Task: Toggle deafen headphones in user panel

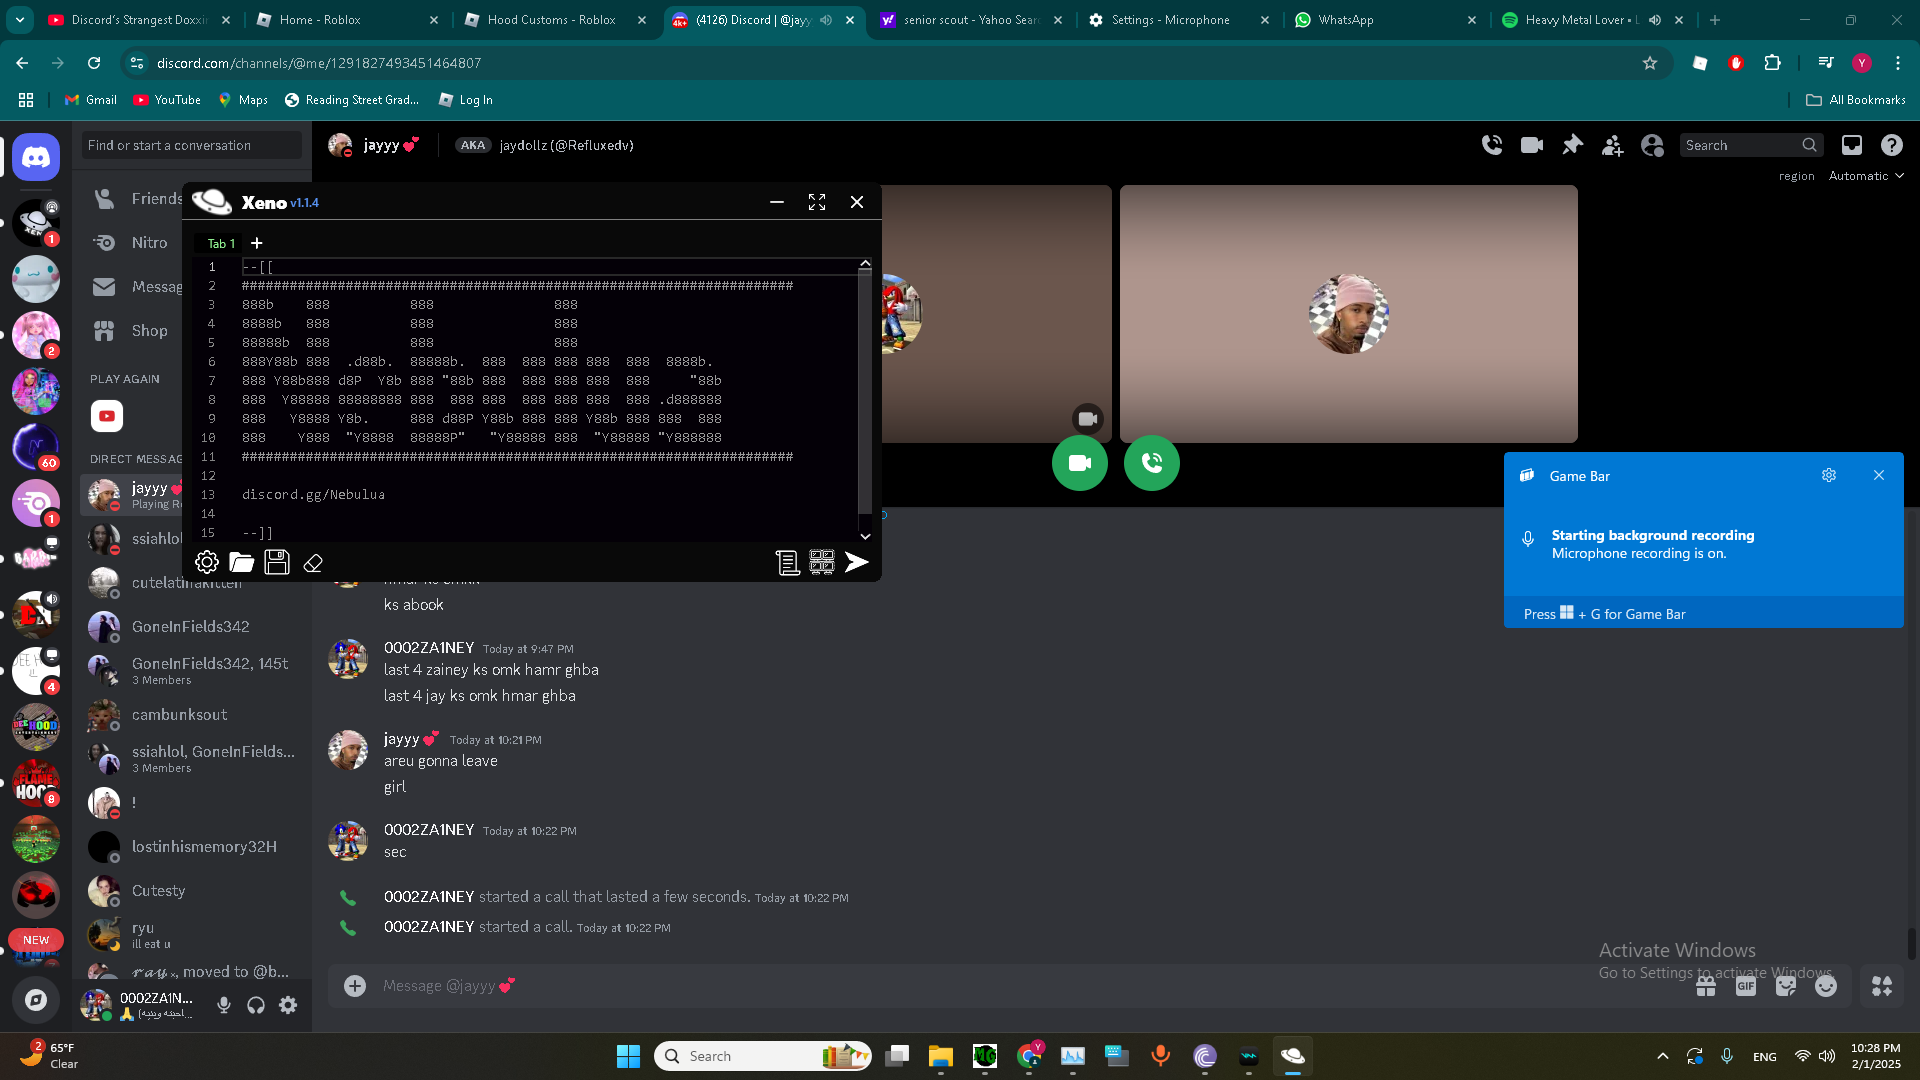Action: (x=256, y=1005)
